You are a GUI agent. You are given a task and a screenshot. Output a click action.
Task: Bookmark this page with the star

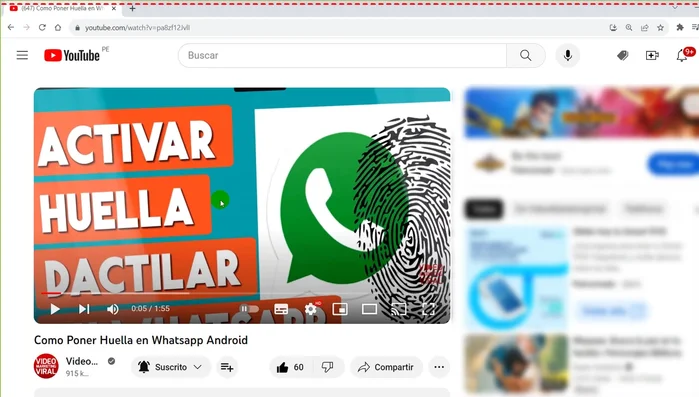[x=660, y=28]
